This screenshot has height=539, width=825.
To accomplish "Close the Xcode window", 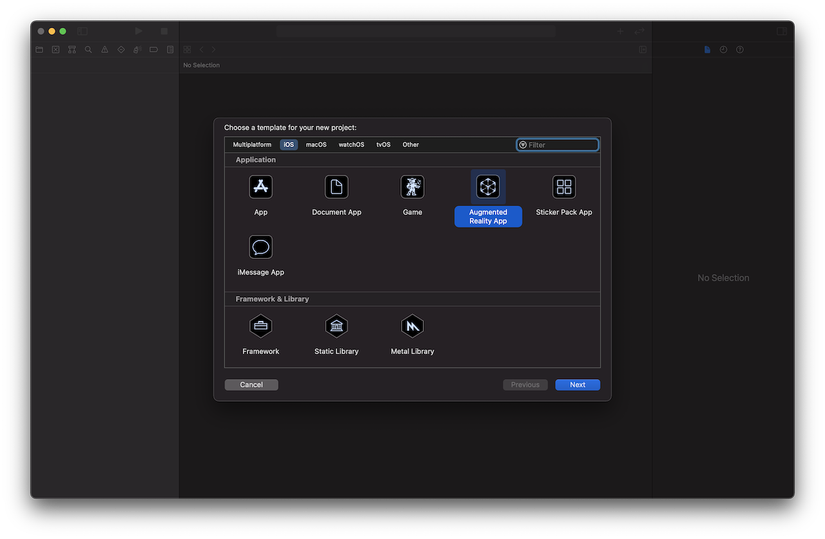I will pos(41,31).
